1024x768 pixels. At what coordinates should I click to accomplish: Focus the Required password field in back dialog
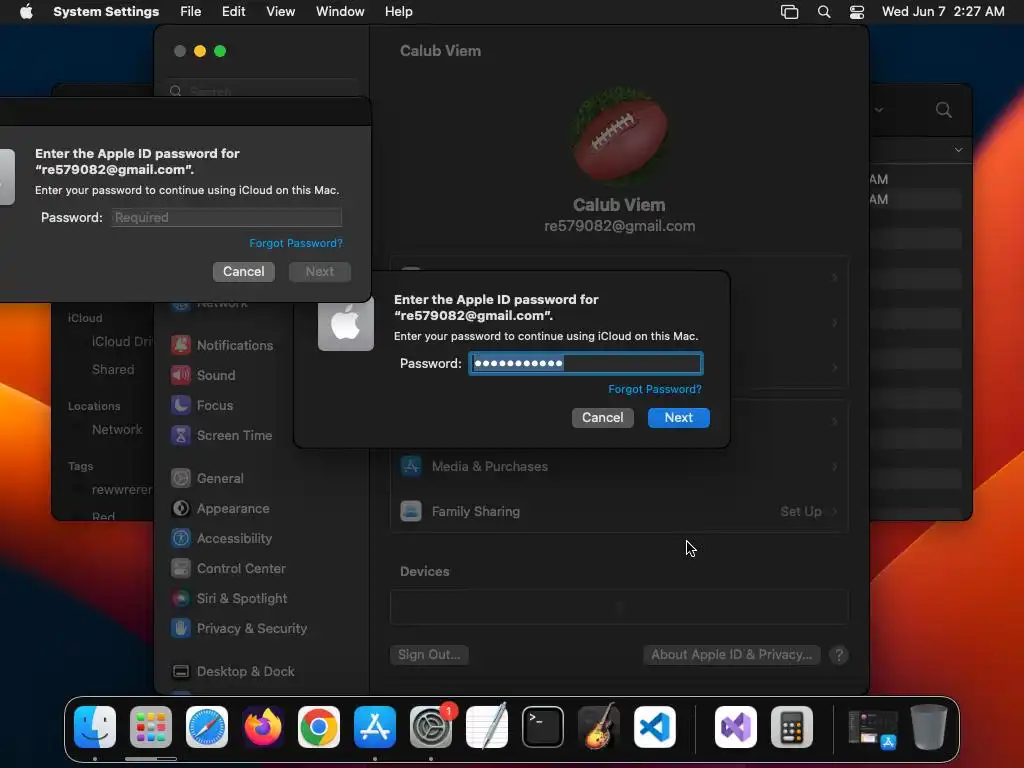click(x=227, y=217)
